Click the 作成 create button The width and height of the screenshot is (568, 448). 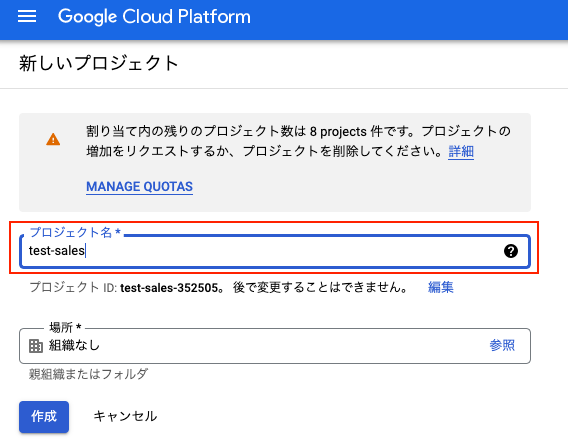[x=44, y=416]
